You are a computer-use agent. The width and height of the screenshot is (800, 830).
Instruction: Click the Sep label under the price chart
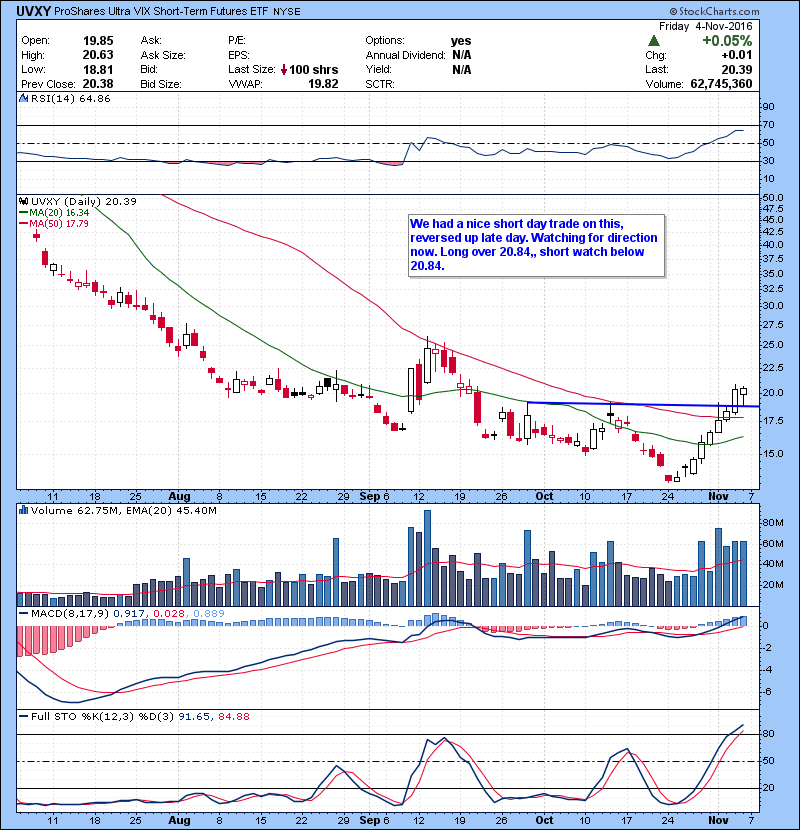click(x=370, y=497)
